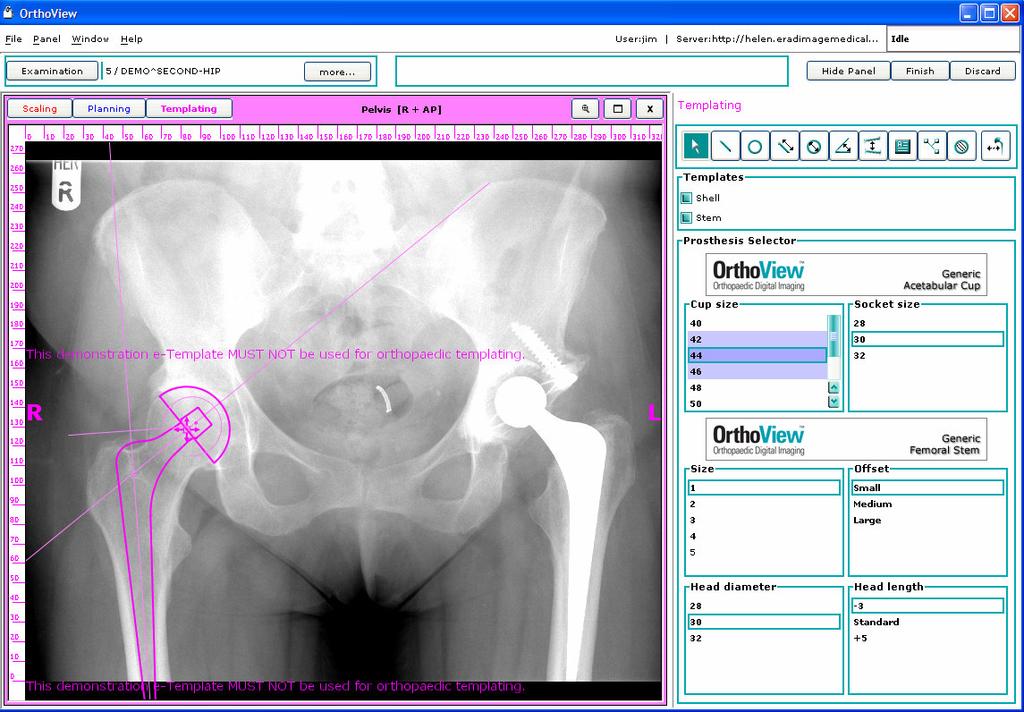Image resolution: width=1024 pixels, height=712 pixels.
Task: Click the Generic Acetabular Cup prosthesis banner
Action: tap(846, 274)
